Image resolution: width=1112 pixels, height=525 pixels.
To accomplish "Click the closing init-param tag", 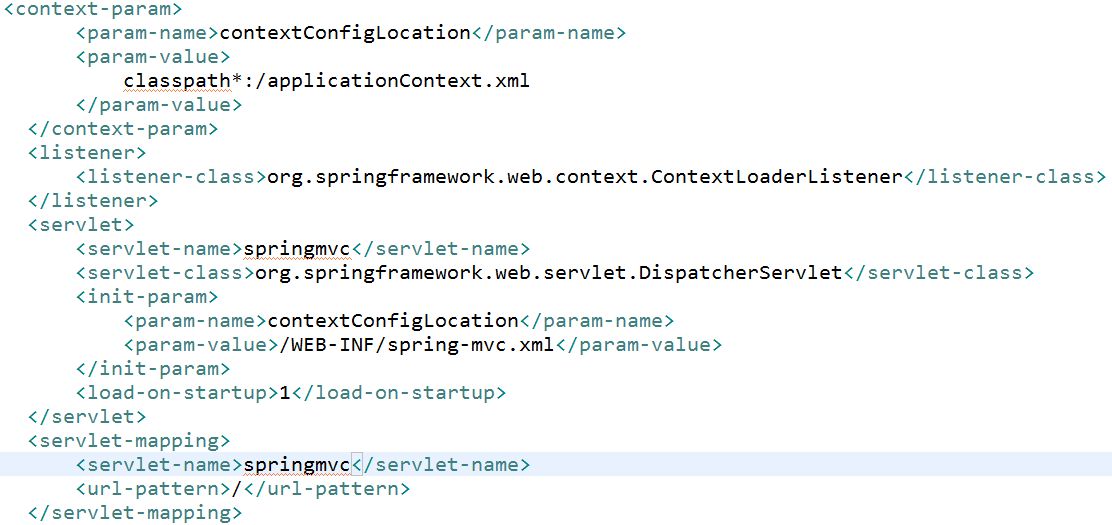I will coord(152,368).
